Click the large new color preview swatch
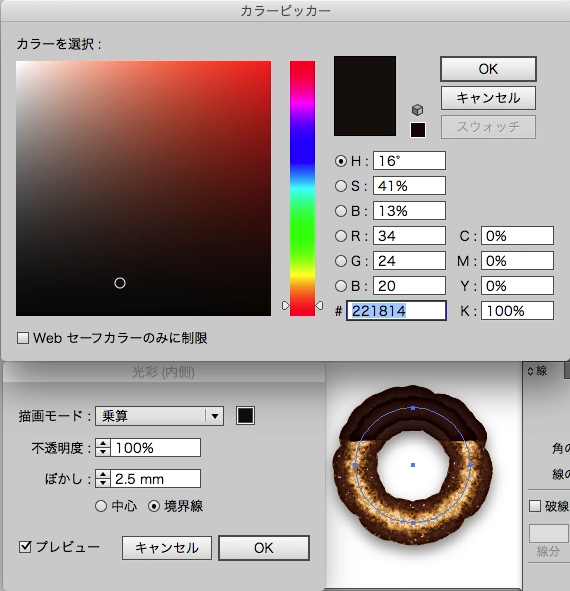 tap(365, 96)
